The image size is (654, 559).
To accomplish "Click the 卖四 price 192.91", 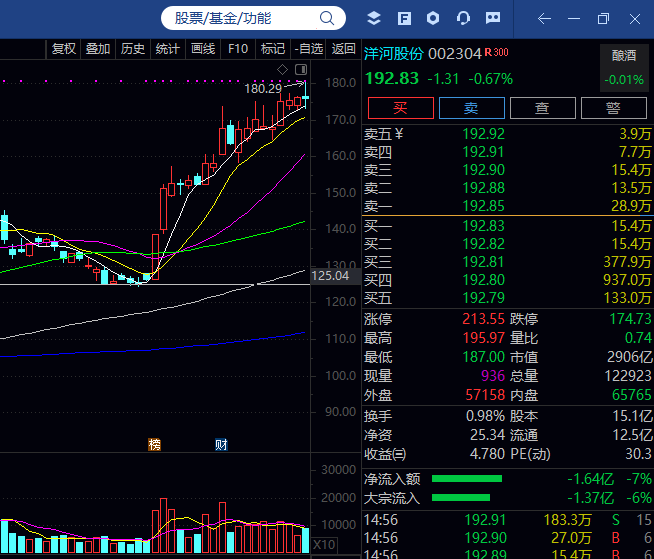I will 483,152.
